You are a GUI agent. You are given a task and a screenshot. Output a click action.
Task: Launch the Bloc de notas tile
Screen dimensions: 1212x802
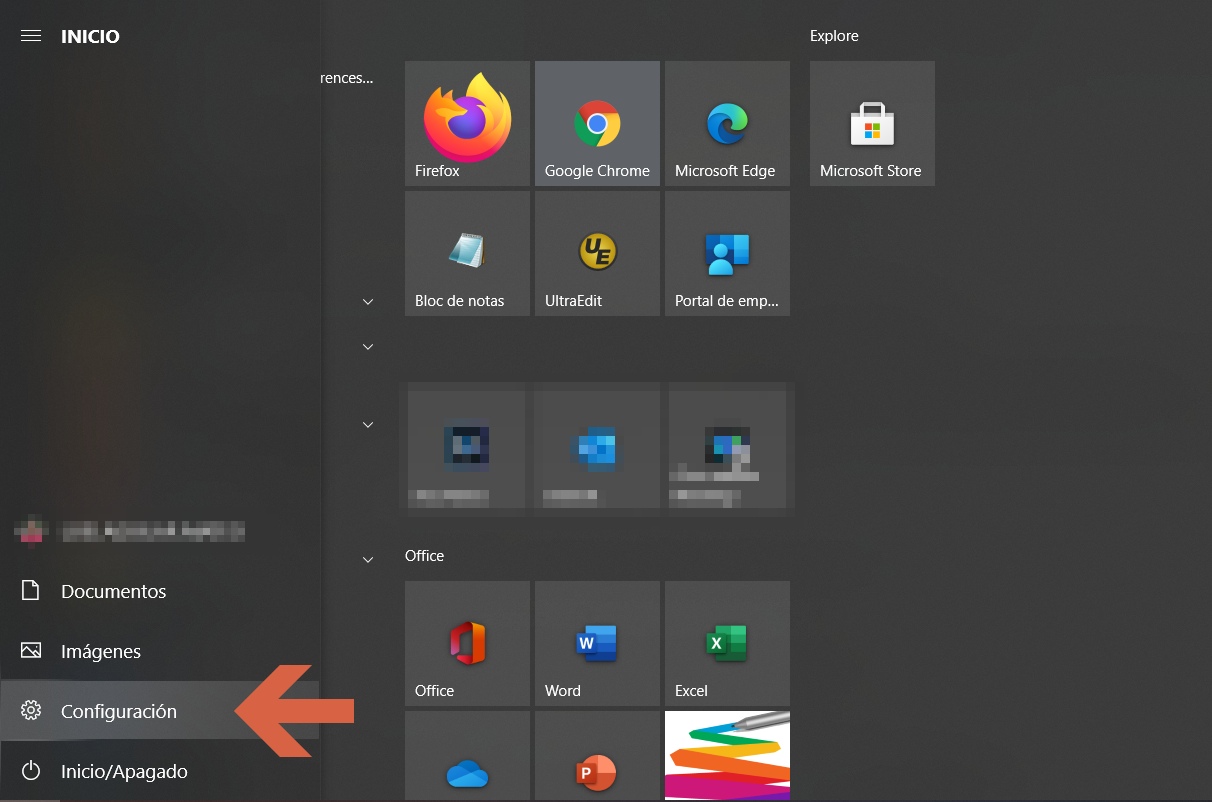[467, 253]
